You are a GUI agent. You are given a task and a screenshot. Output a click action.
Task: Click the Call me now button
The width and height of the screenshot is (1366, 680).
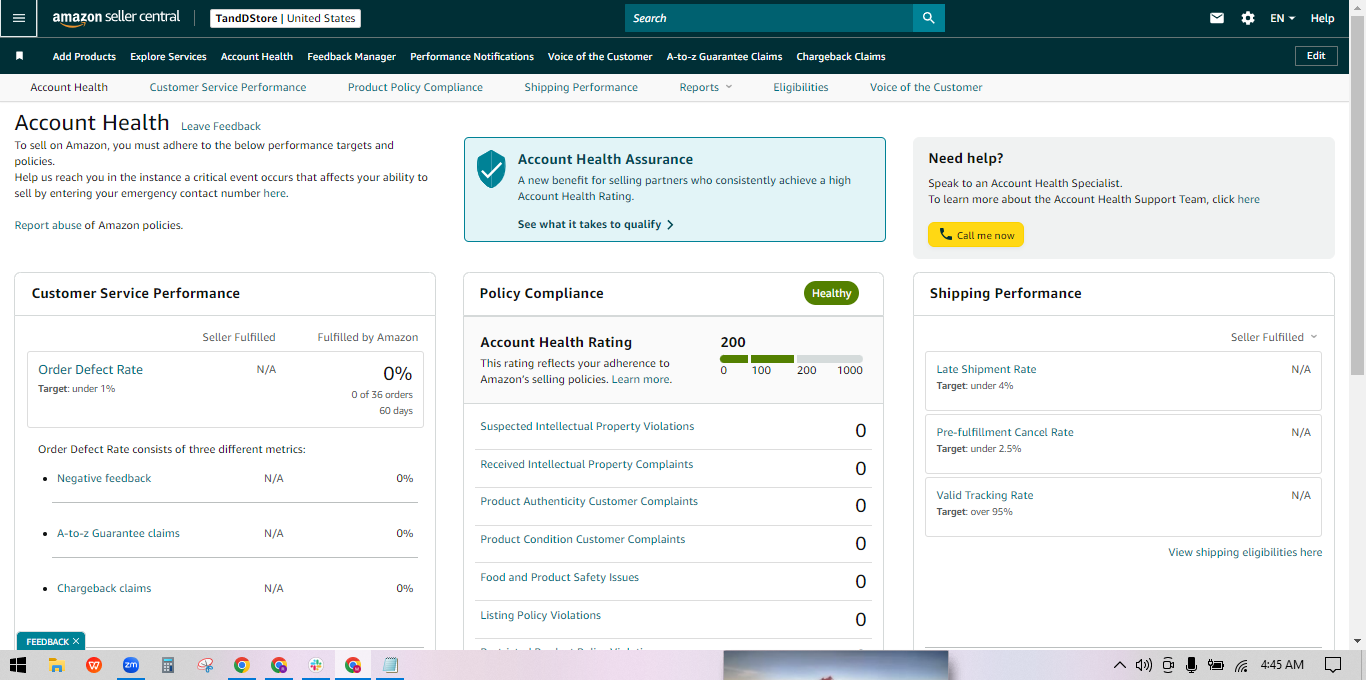point(976,235)
